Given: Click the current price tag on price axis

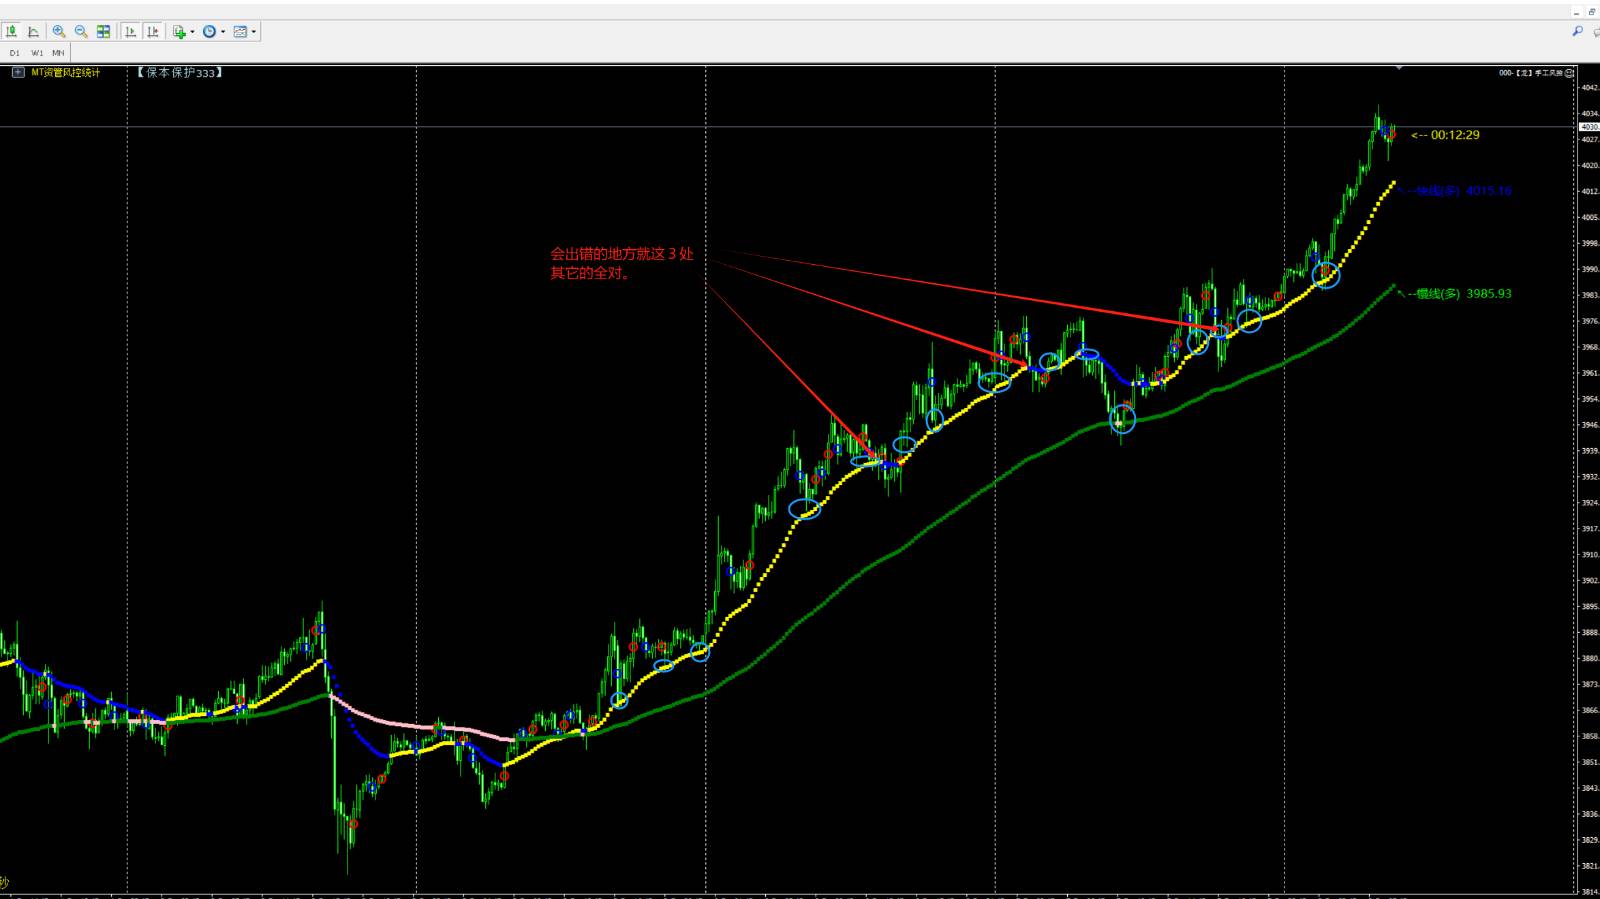Looking at the screenshot, I should [x=1589, y=127].
